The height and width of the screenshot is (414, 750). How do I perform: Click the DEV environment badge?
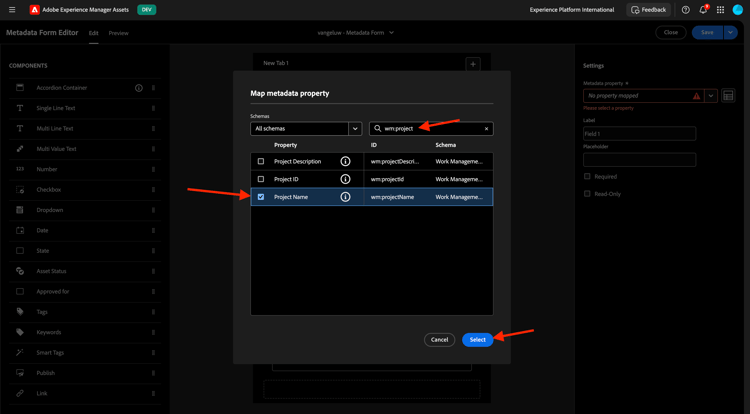pyautogui.click(x=146, y=10)
